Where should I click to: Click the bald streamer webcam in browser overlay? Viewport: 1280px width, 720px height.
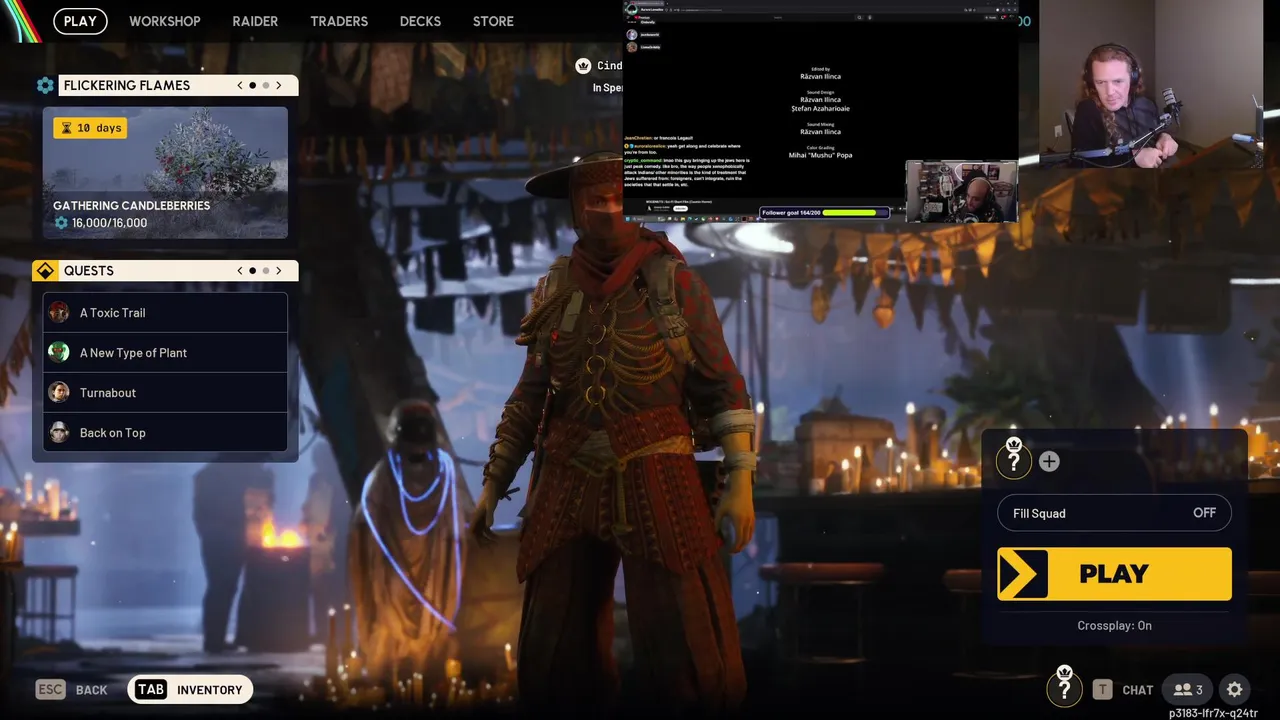961,191
